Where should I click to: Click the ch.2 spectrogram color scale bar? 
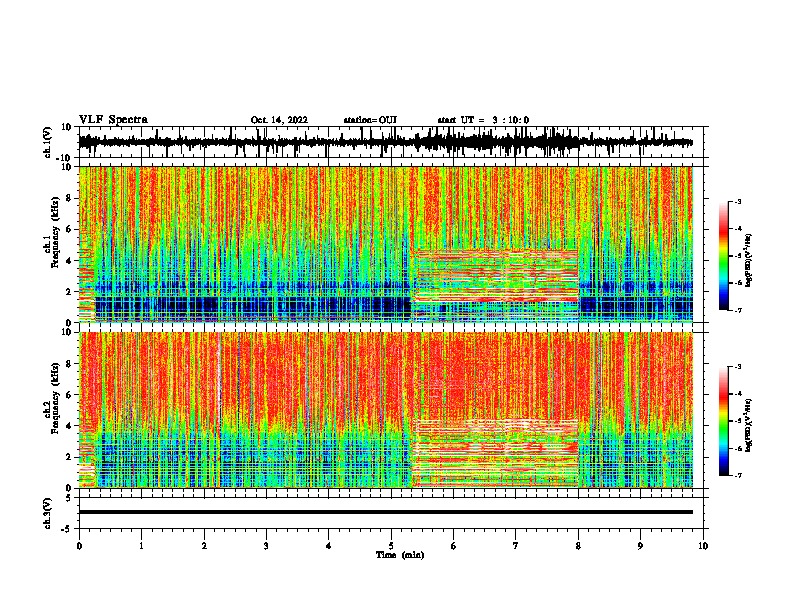(x=723, y=421)
